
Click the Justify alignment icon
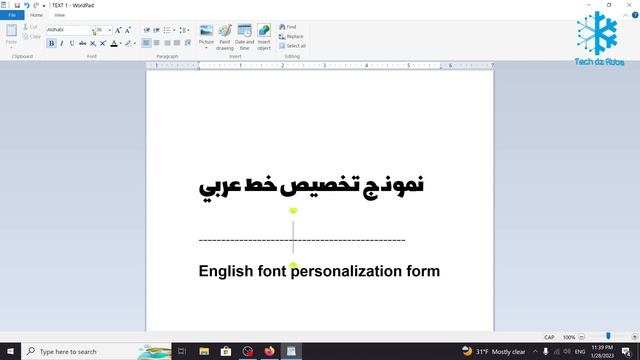177,43
